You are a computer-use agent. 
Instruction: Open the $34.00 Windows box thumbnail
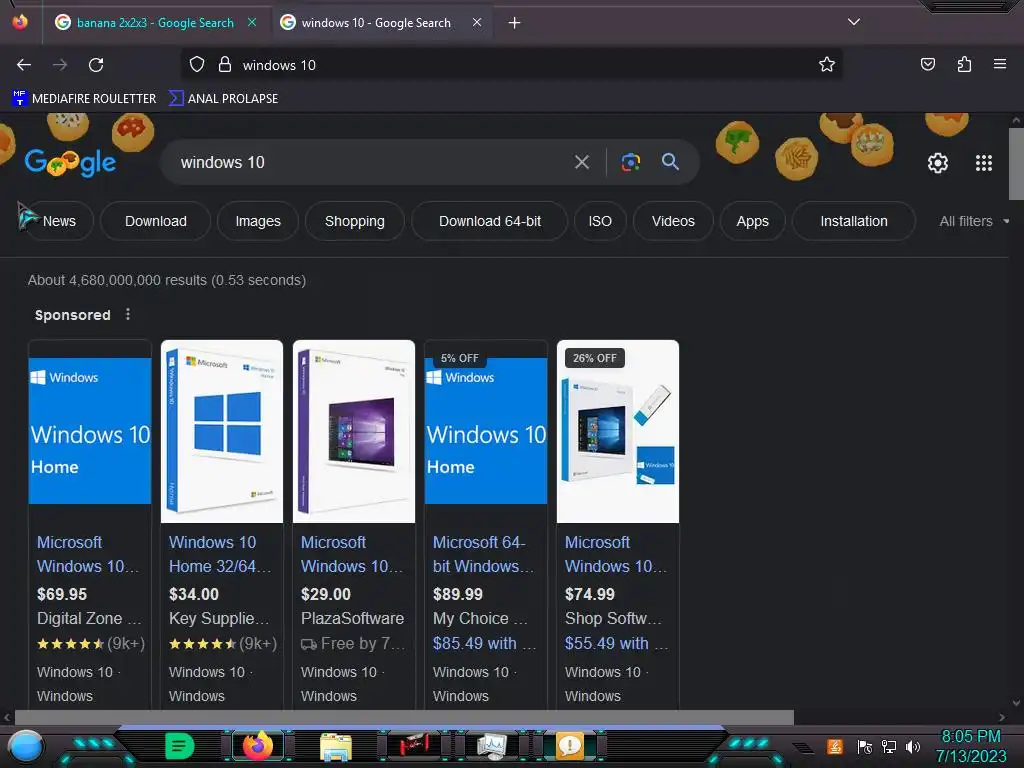[x=222, y=431]
